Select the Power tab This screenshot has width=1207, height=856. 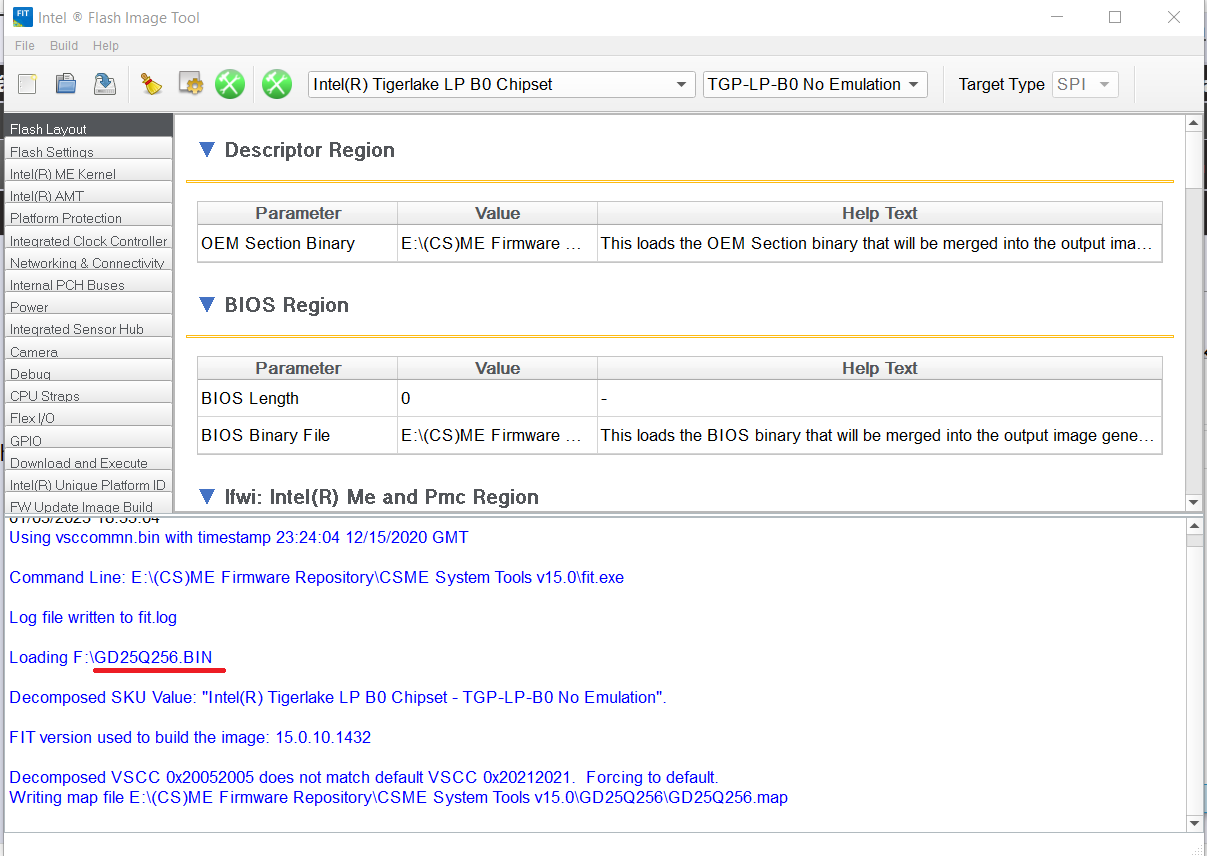(87, 304)
